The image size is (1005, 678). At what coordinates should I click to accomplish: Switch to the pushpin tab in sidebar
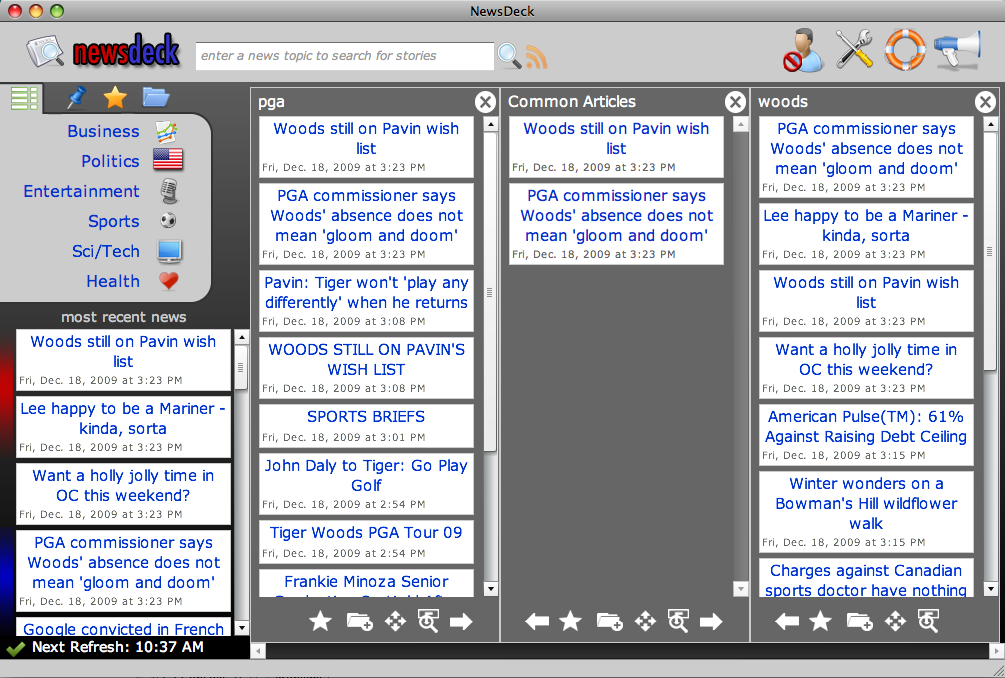[76, 97]
